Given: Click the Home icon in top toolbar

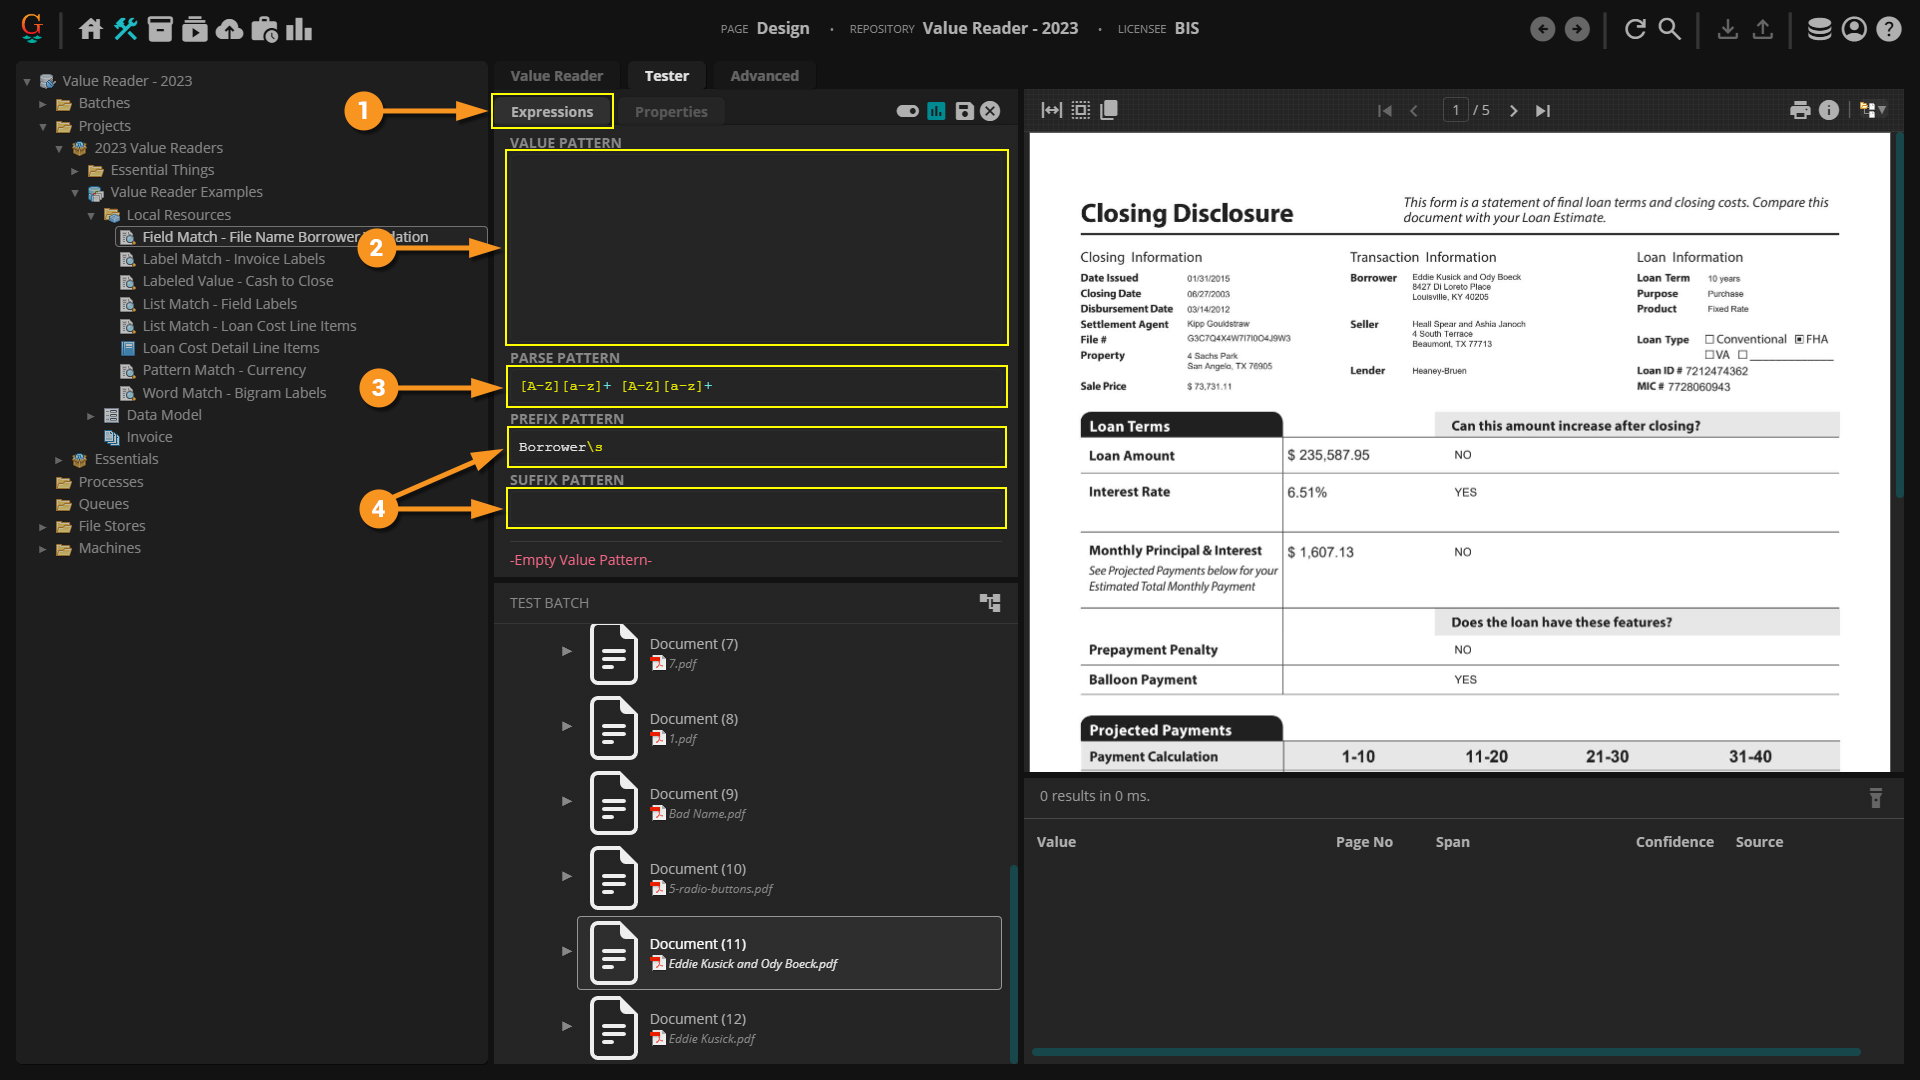Looking at the screenshot, I should (x=91, y=29).
